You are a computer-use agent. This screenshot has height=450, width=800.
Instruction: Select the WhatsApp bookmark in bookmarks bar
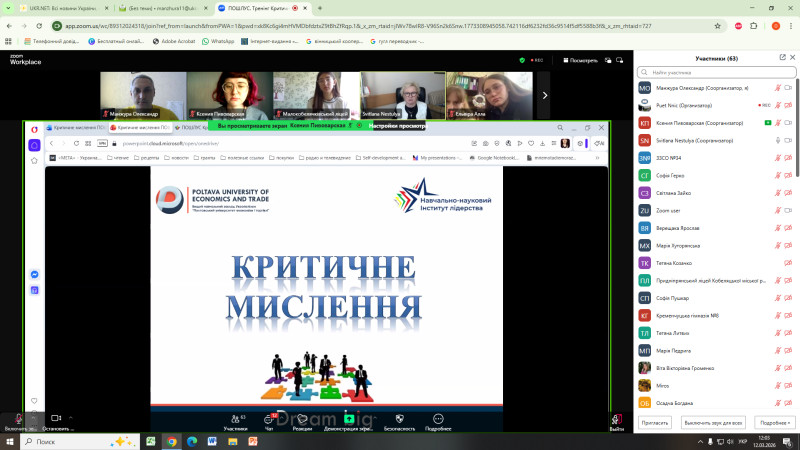coord(217,41)
